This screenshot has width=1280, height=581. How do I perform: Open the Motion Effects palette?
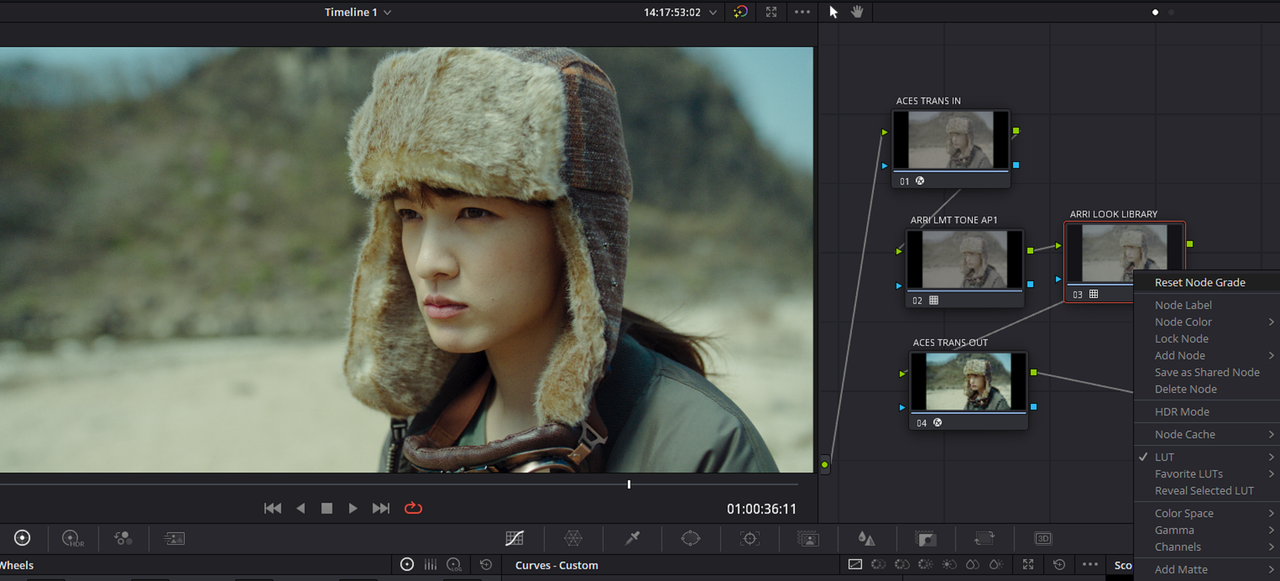coord(174,538)
